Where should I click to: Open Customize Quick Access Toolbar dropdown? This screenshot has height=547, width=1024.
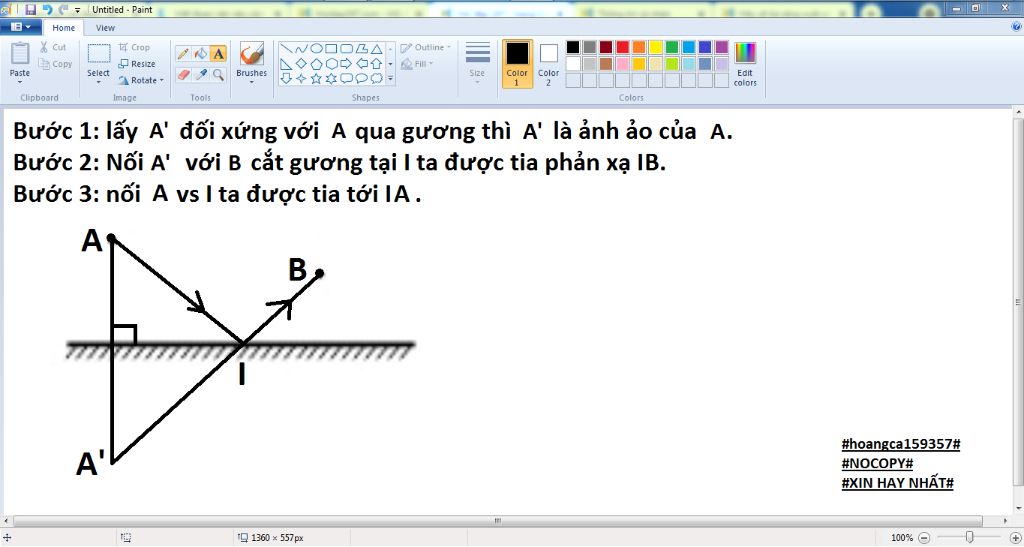tap(78, 10)
